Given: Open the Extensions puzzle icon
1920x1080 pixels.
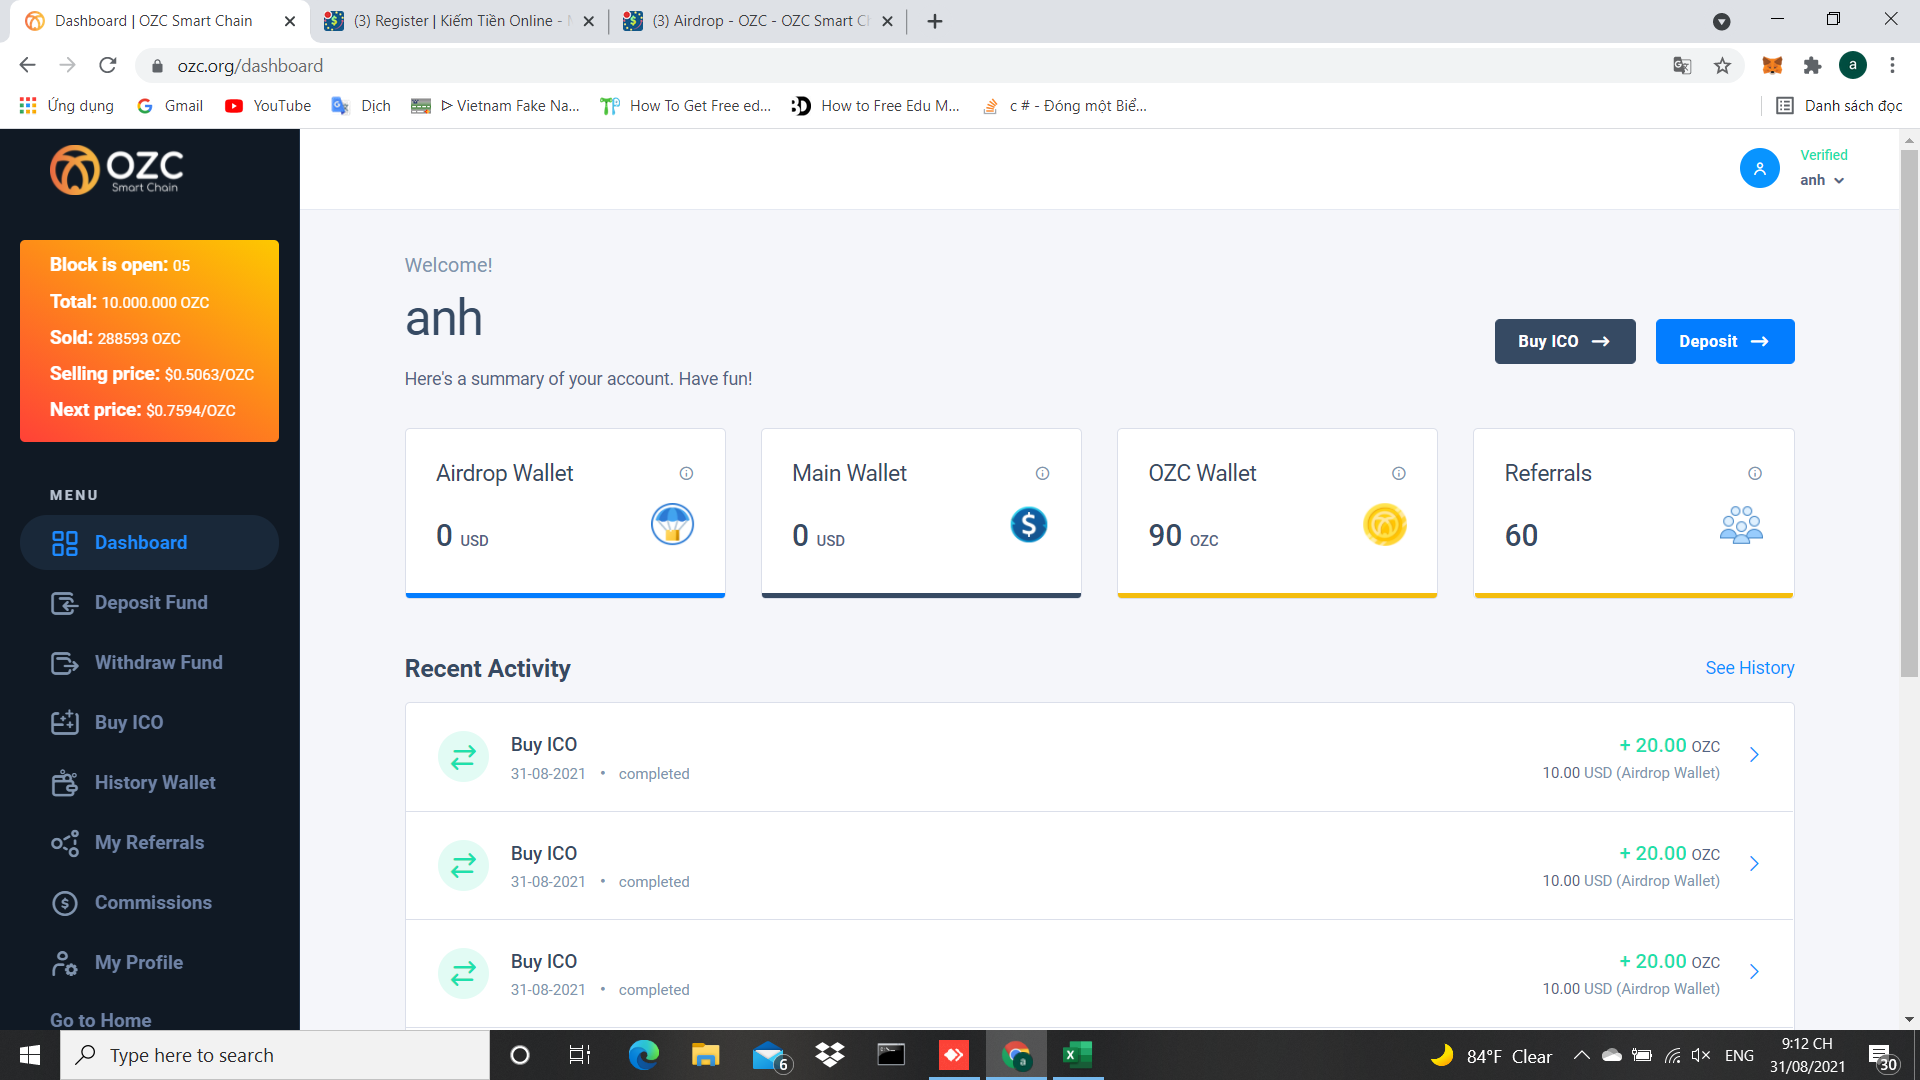Looking at the screenshot, I should tap(1812, 66).
